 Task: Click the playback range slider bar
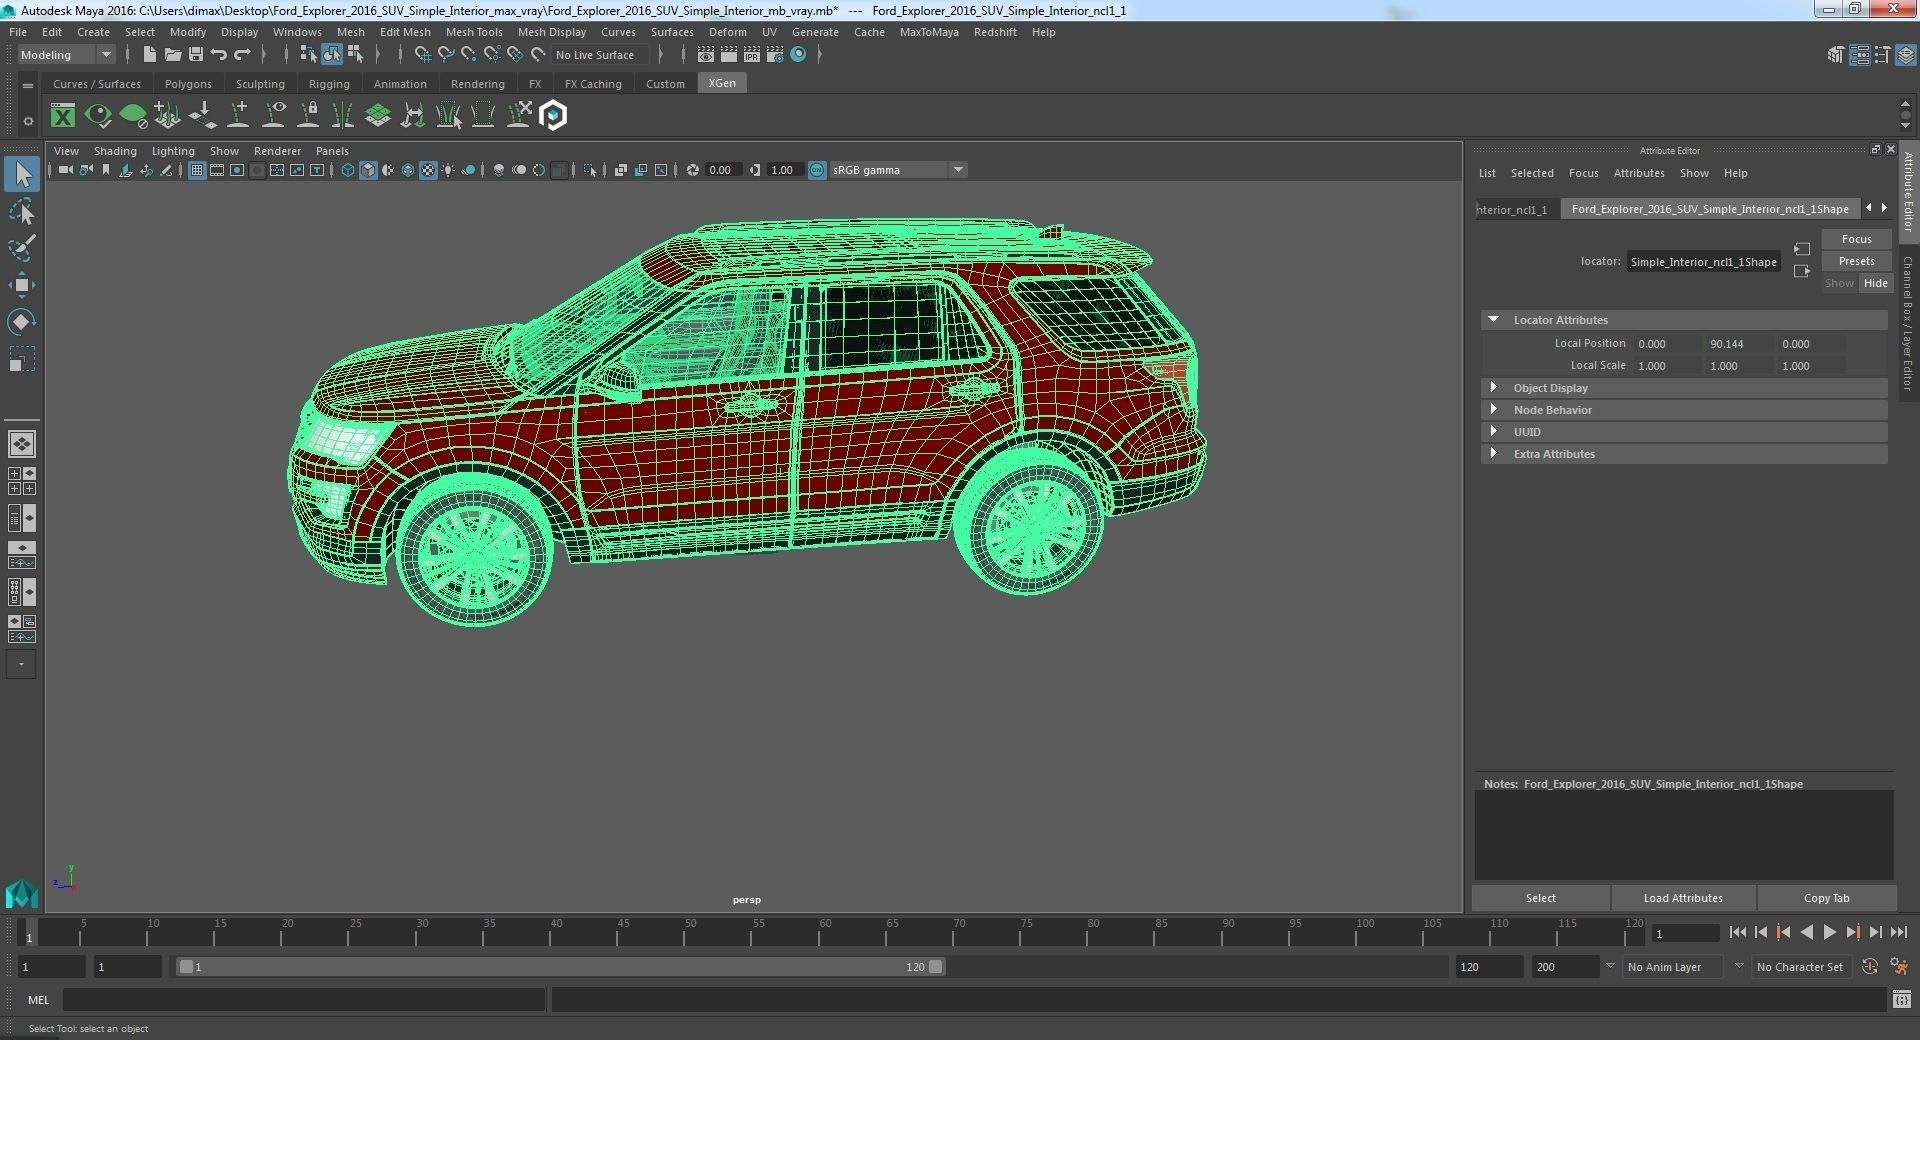pos(560,967)
